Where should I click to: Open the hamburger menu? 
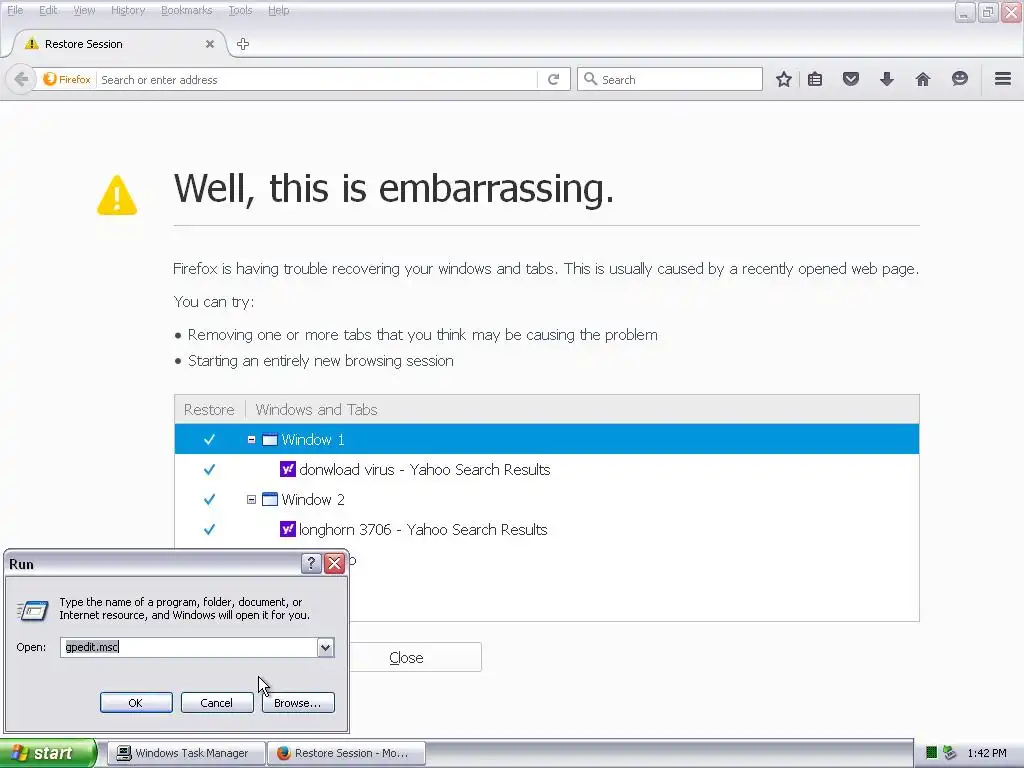tap(1003, 79)
